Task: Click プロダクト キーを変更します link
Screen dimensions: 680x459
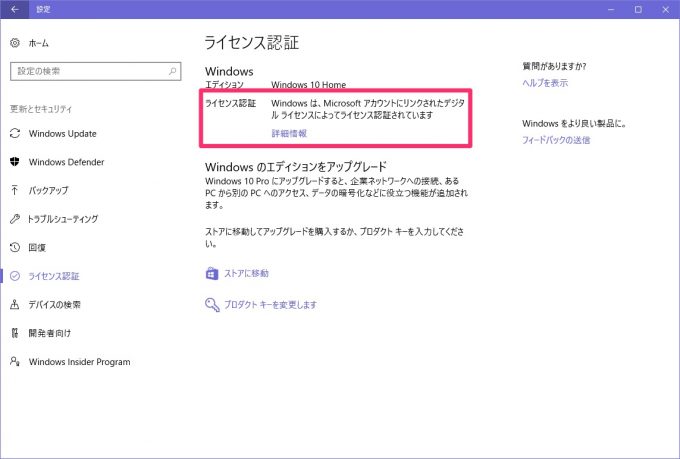Action: (270, 305)
